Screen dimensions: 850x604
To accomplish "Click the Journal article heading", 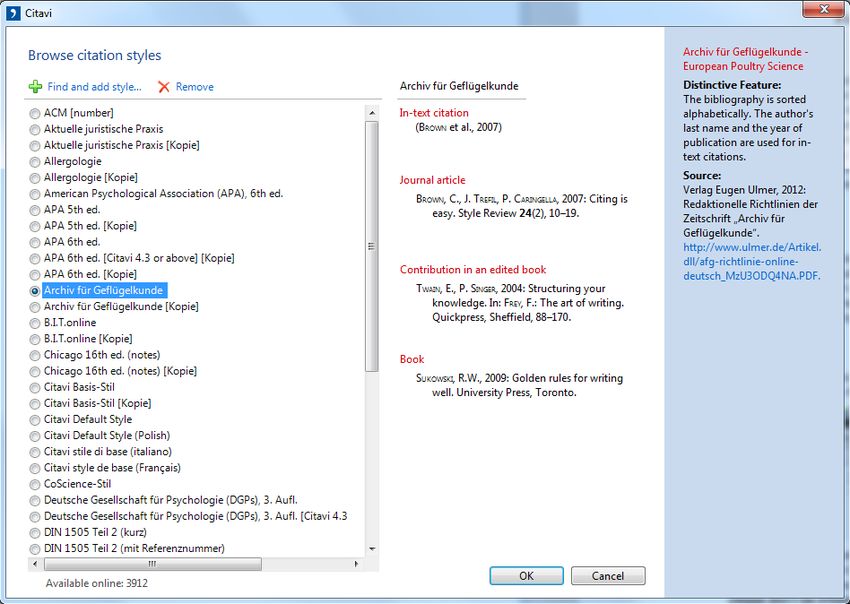I will coord(432,180).
